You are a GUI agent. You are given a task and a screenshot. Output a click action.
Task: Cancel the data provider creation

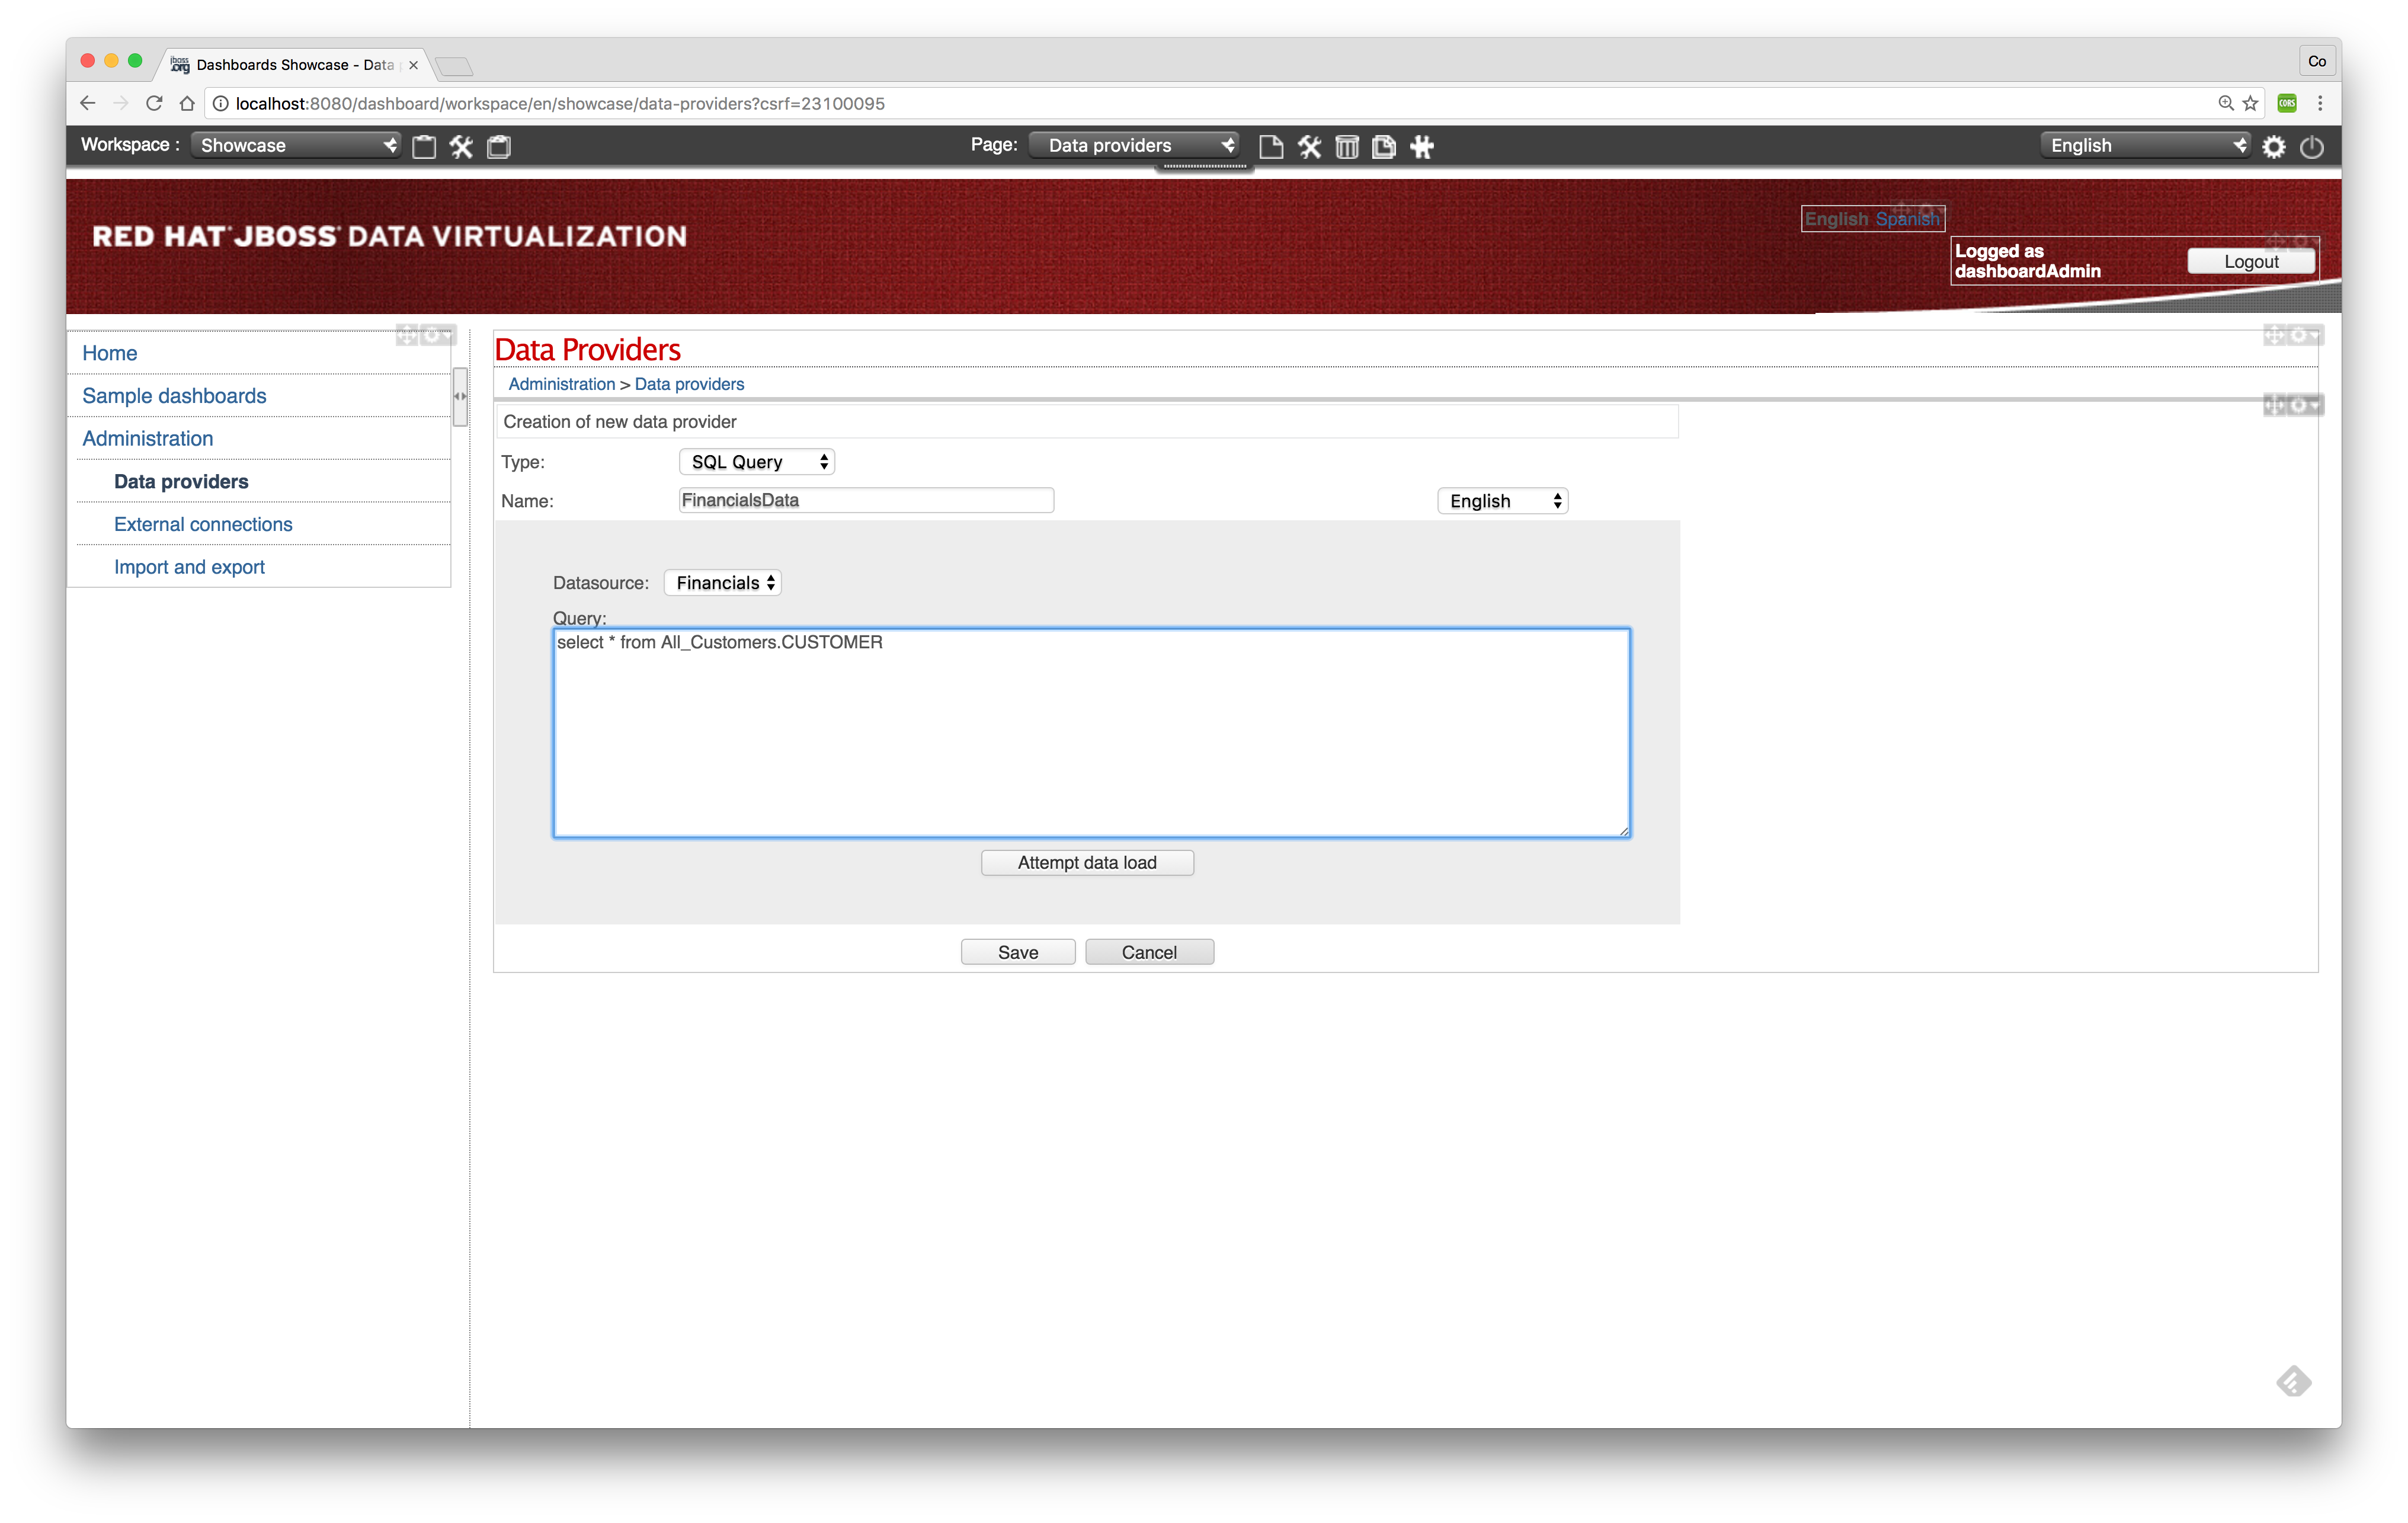[1149, 951]
